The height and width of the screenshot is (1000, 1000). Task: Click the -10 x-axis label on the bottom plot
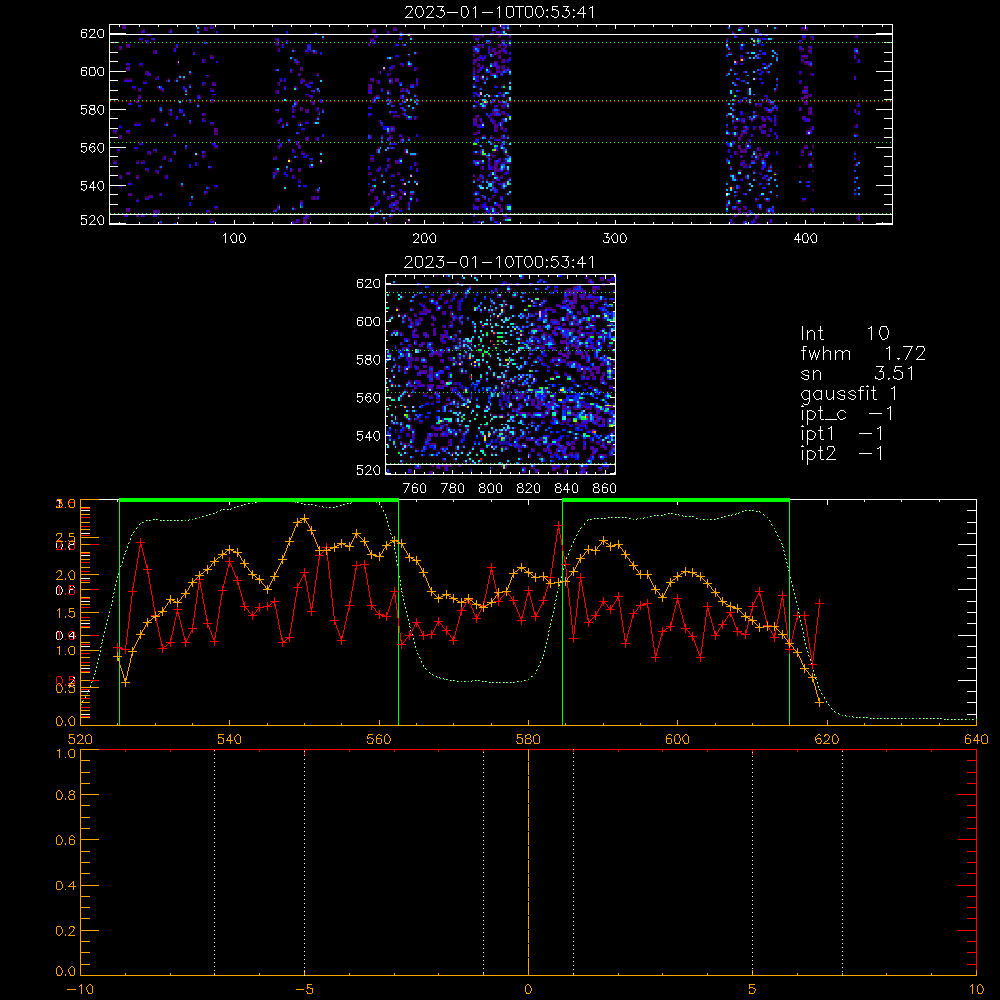click(80, 990)
